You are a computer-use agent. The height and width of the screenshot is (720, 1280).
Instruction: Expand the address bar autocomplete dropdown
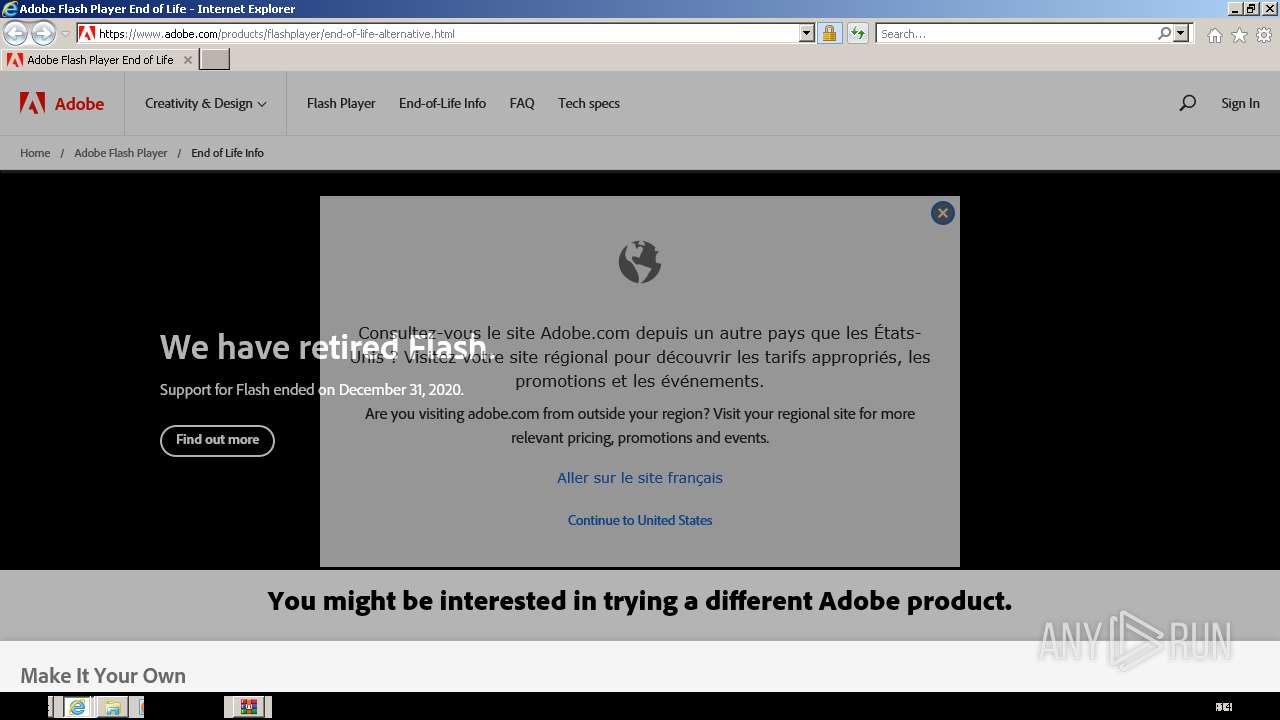click(x=807, y=33)
